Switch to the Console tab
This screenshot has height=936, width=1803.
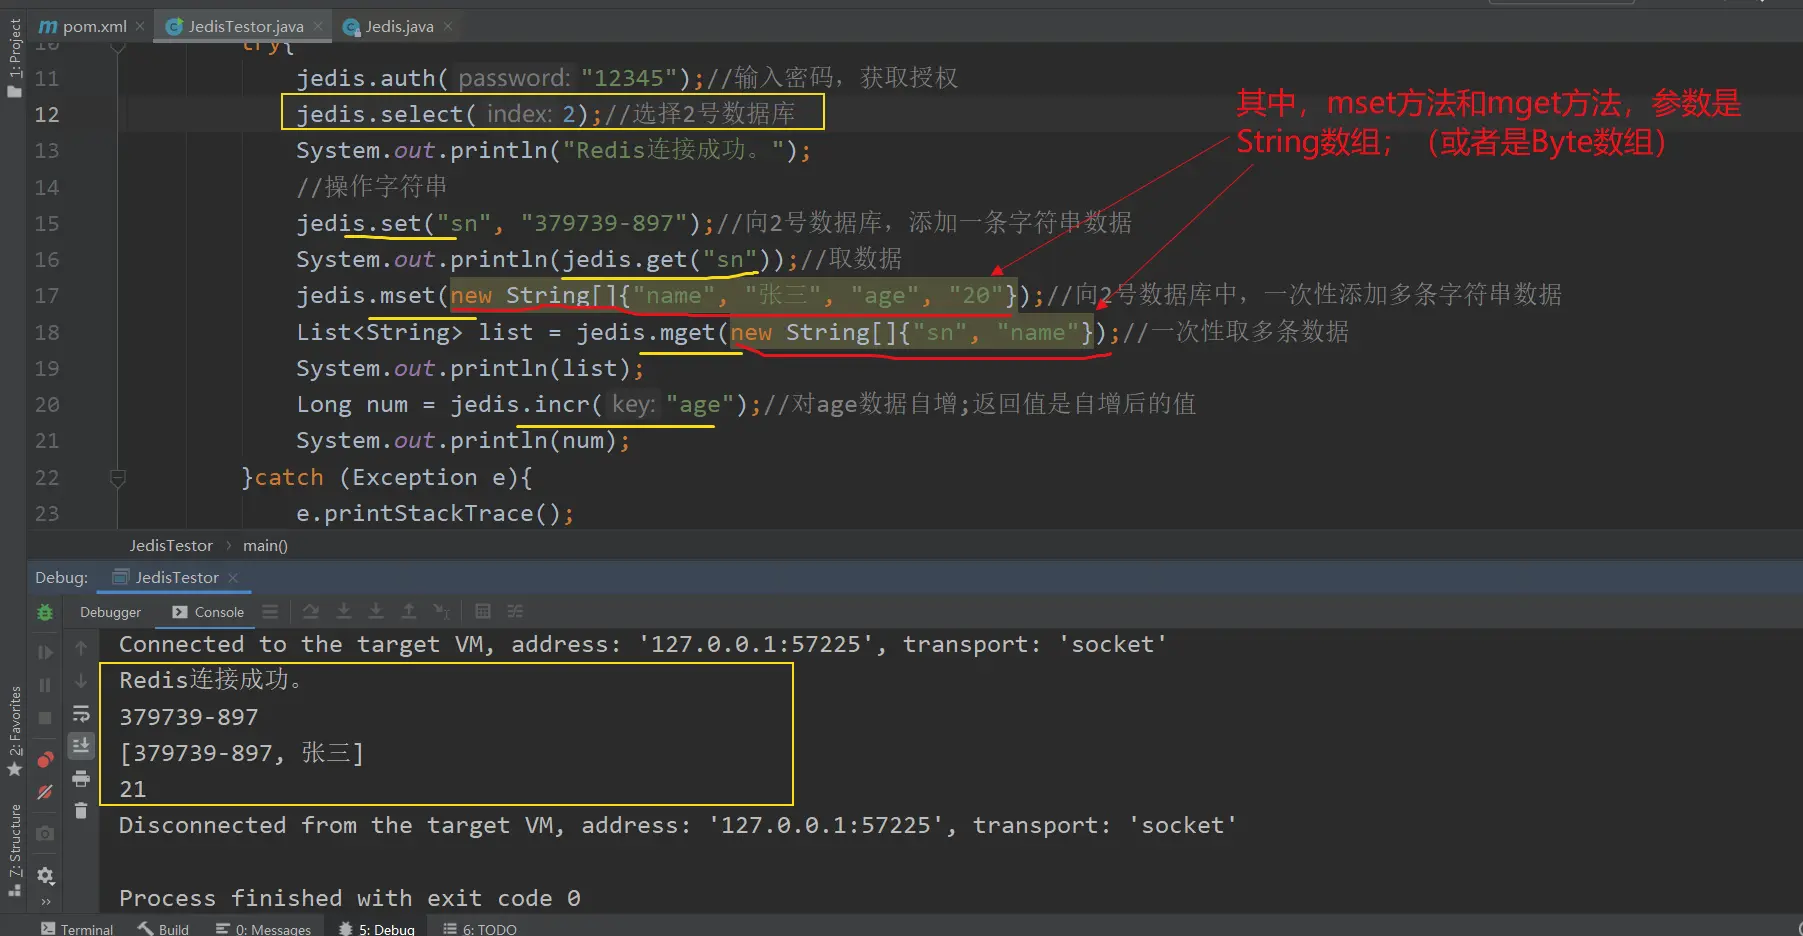click(208, 612)
